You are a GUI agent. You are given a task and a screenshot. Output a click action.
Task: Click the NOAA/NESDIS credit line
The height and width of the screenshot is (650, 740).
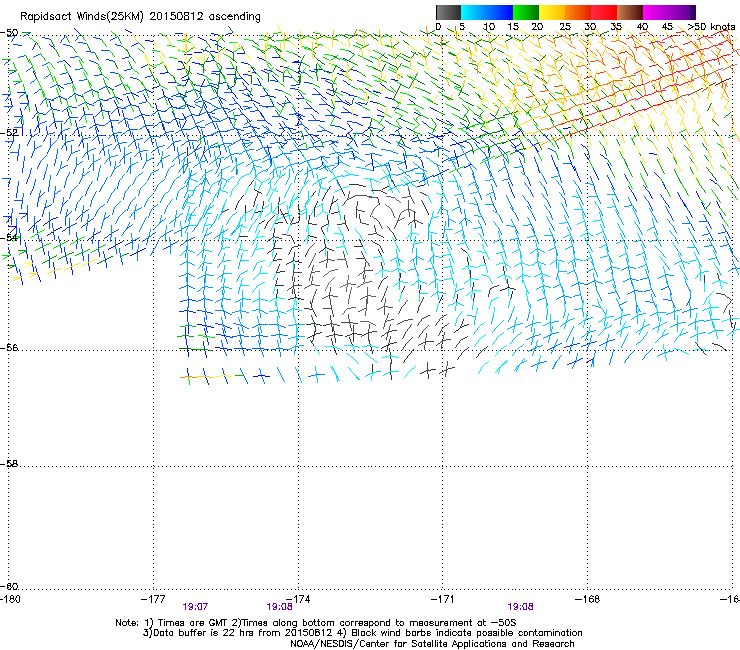(x=432, y=643)
